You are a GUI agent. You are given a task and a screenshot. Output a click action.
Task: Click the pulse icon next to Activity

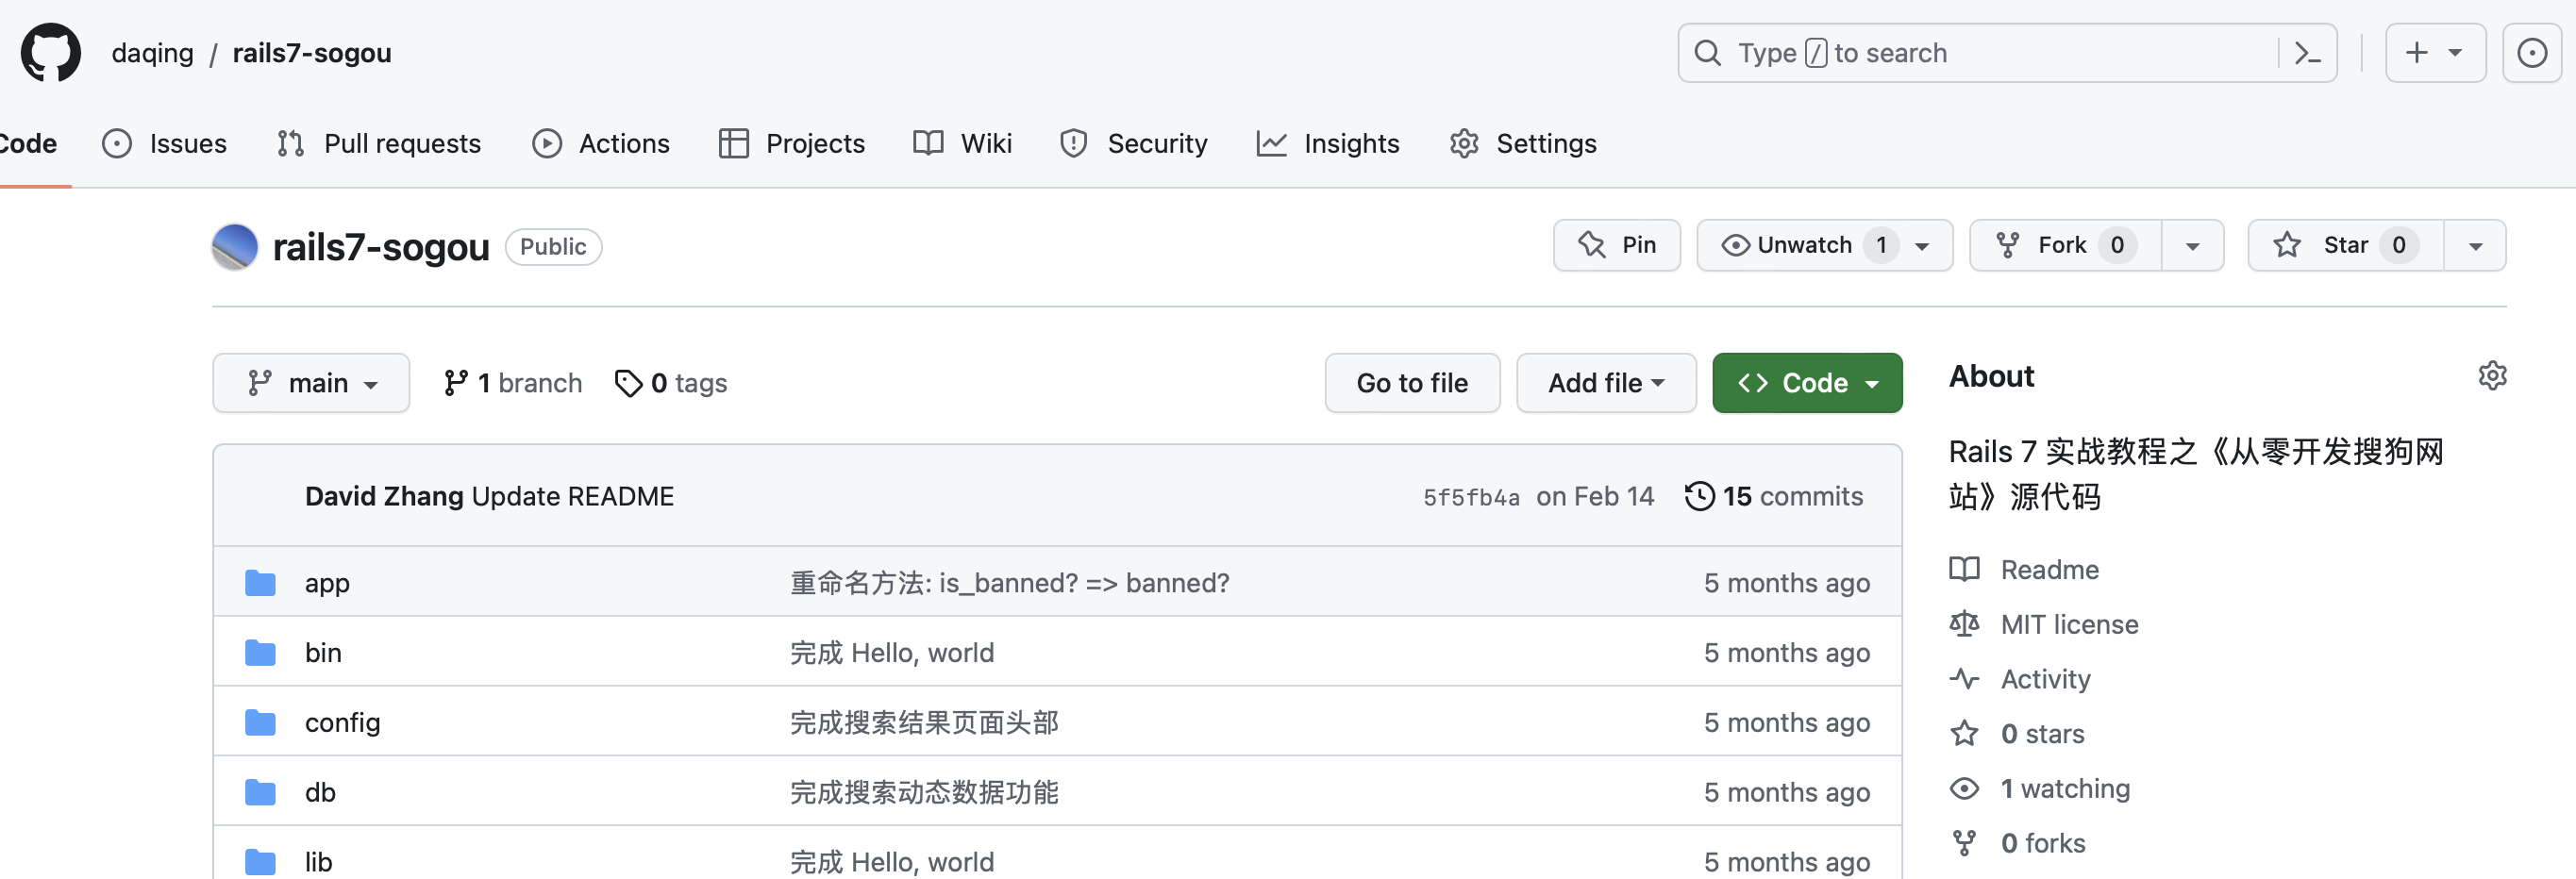(x=1964, y=680)
